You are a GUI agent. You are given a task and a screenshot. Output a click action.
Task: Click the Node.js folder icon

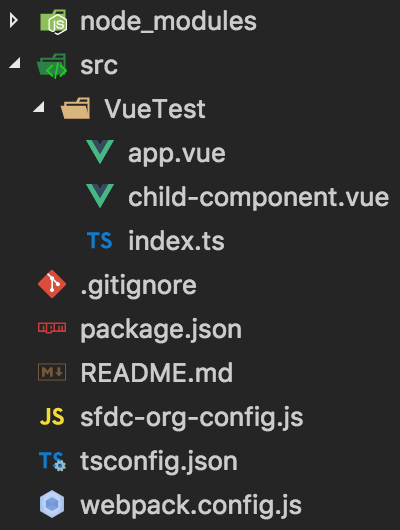53,22
